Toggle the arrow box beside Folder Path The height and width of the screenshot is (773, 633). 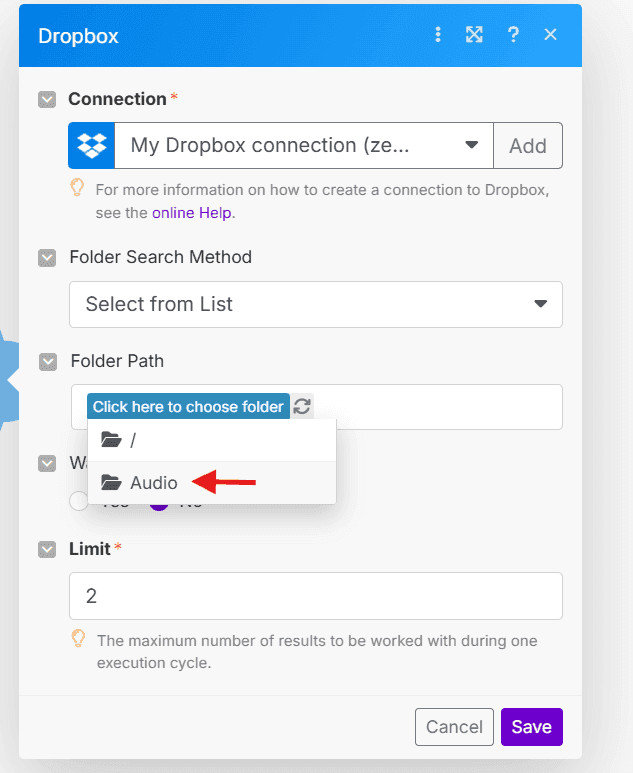click(47, 361)
